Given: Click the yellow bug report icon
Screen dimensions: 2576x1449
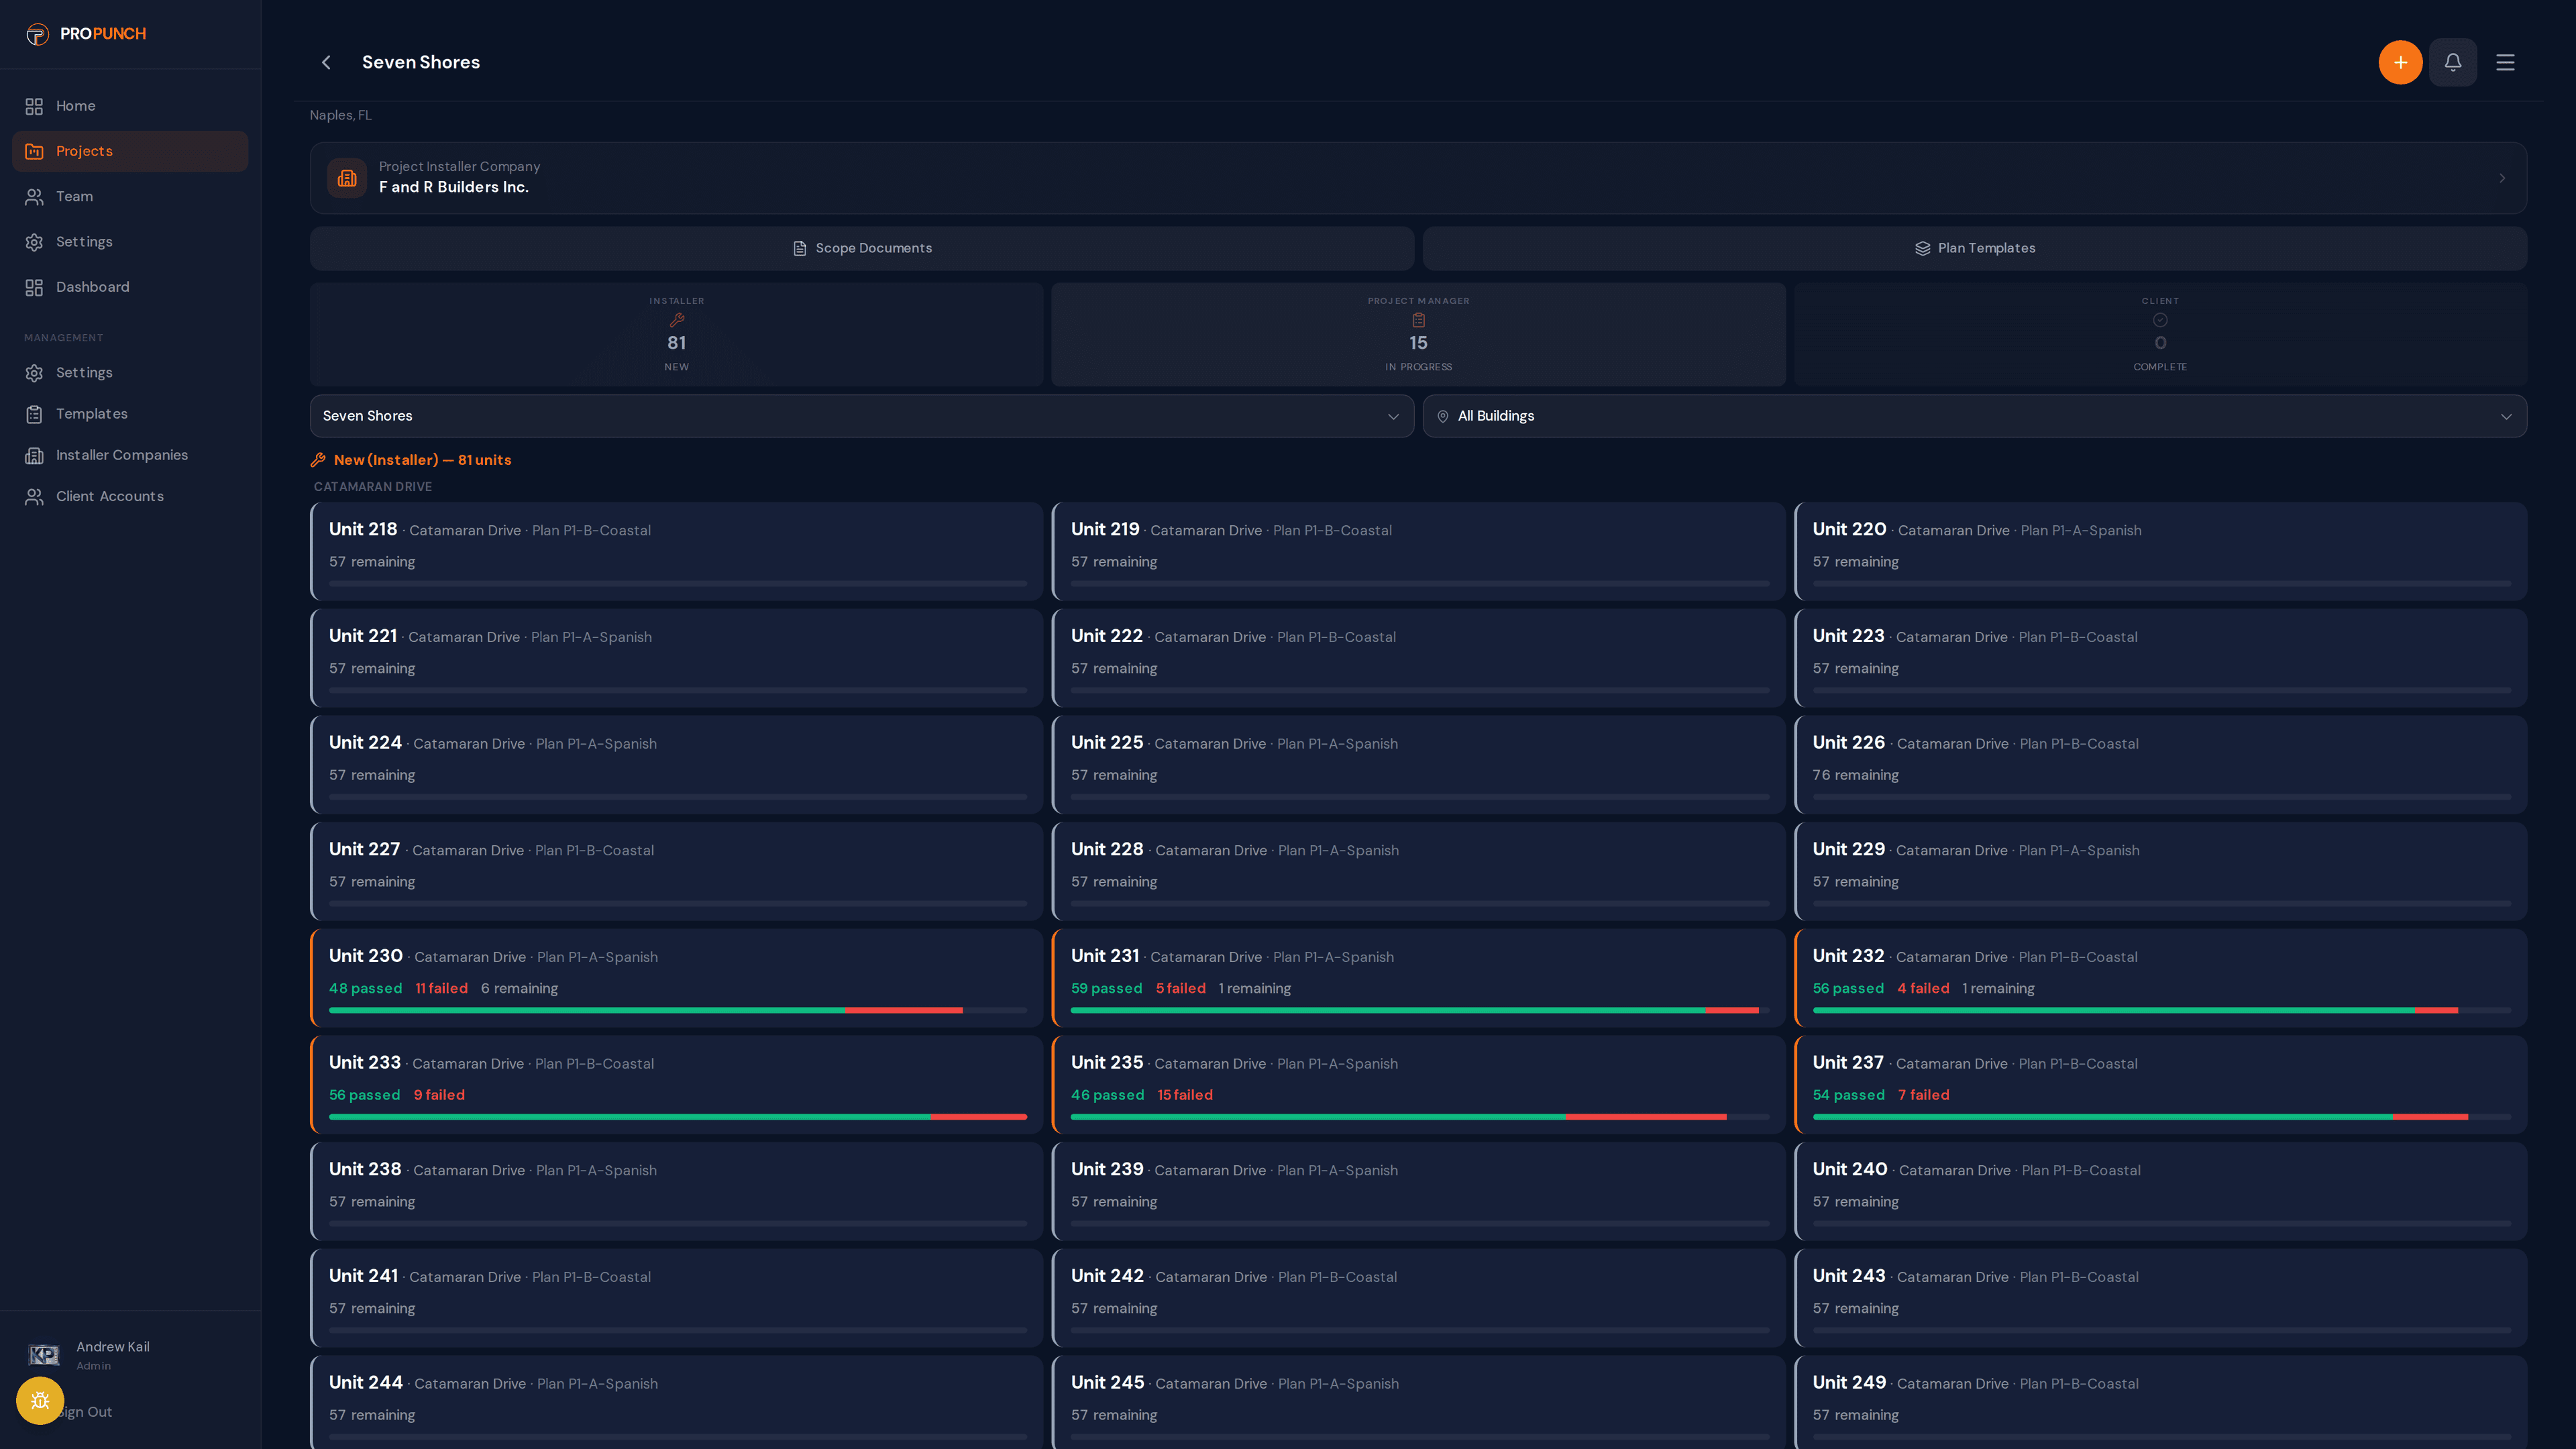Looking at the screenshot, I should 40,1400.
